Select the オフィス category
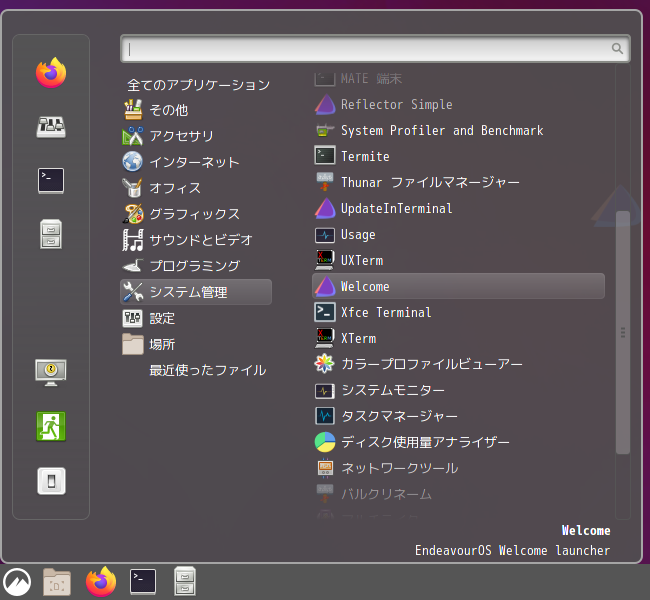Image resolution: width=650 pixels, height=600 pixels. coord(196,188)
